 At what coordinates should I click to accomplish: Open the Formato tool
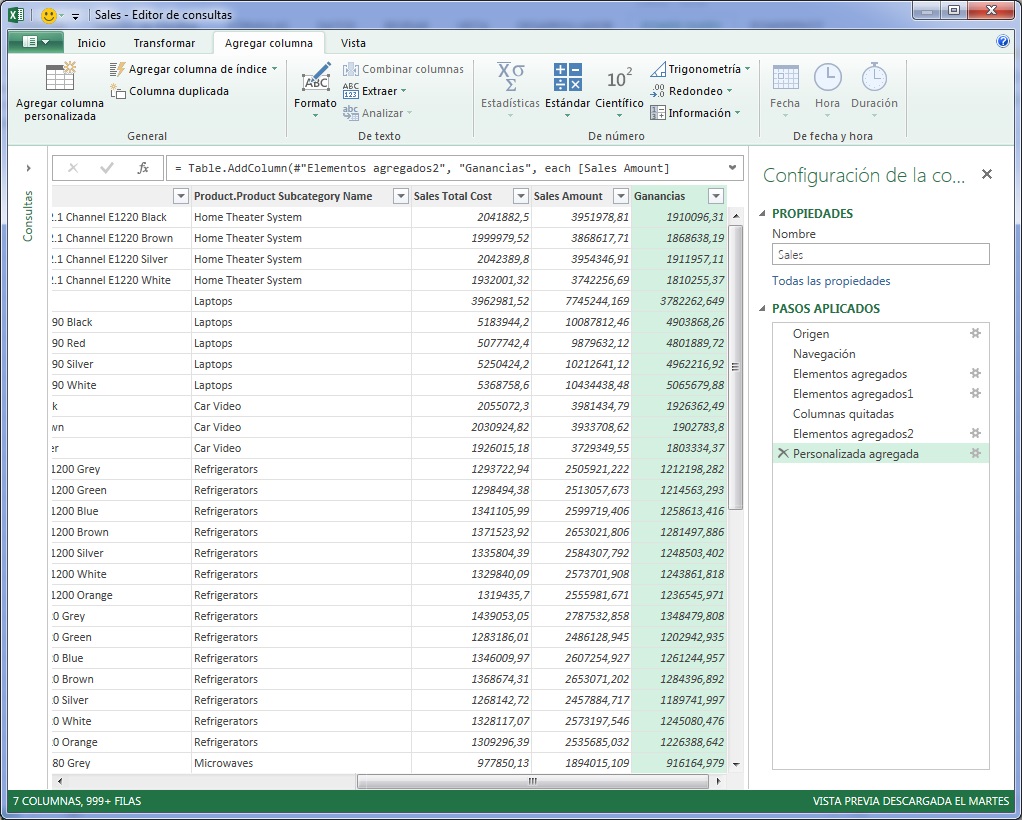[314, 90]
